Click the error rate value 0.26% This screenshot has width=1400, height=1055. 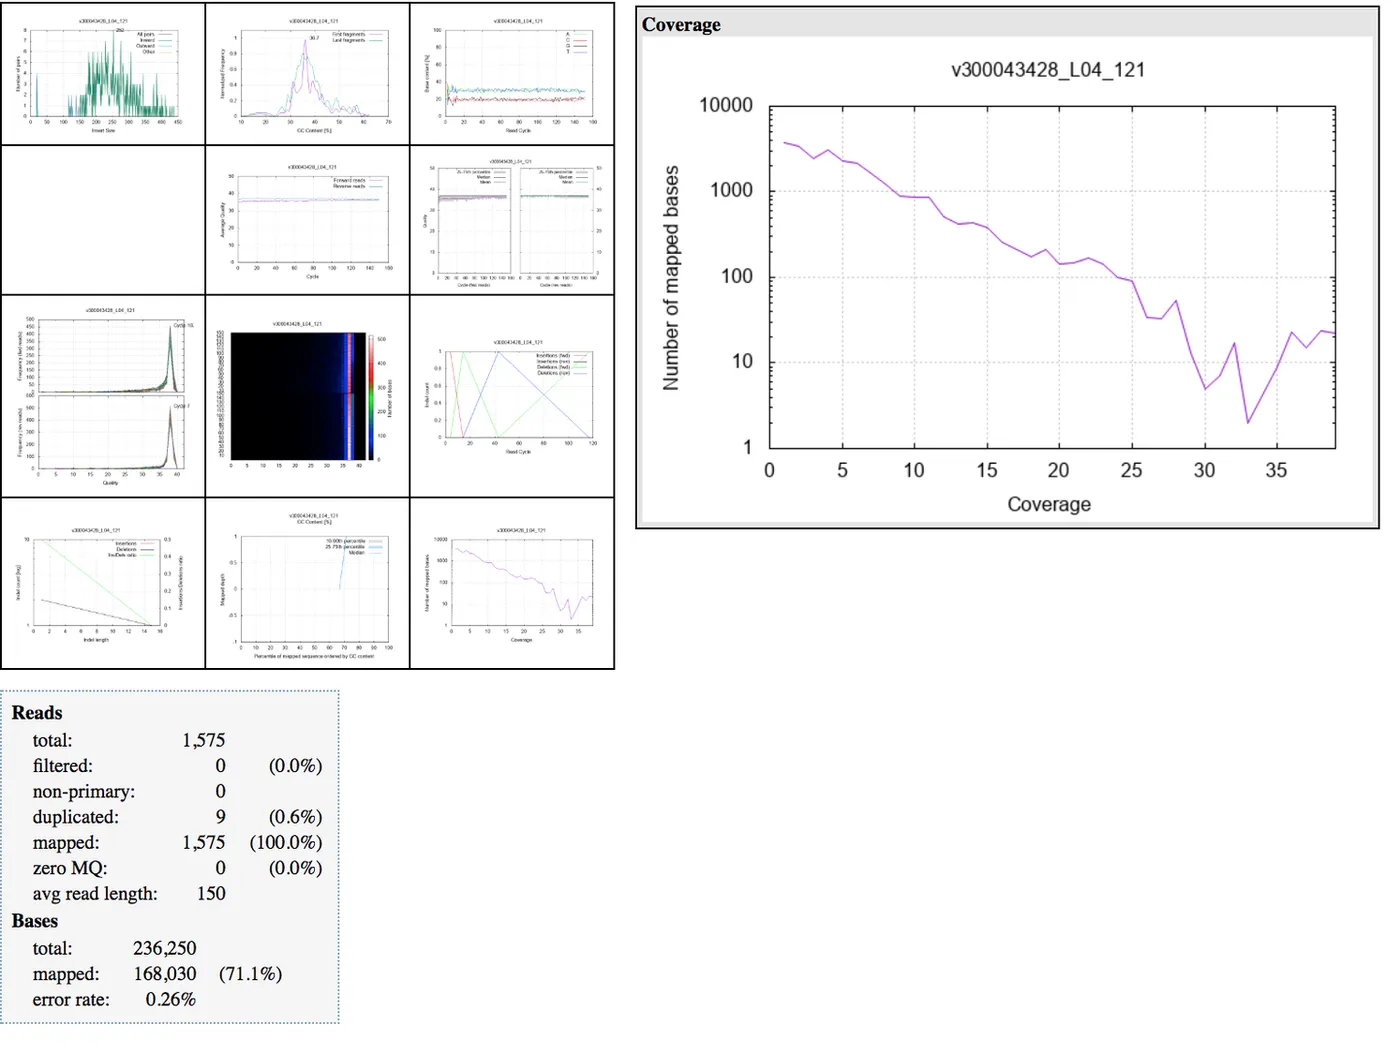(171, 1000)
